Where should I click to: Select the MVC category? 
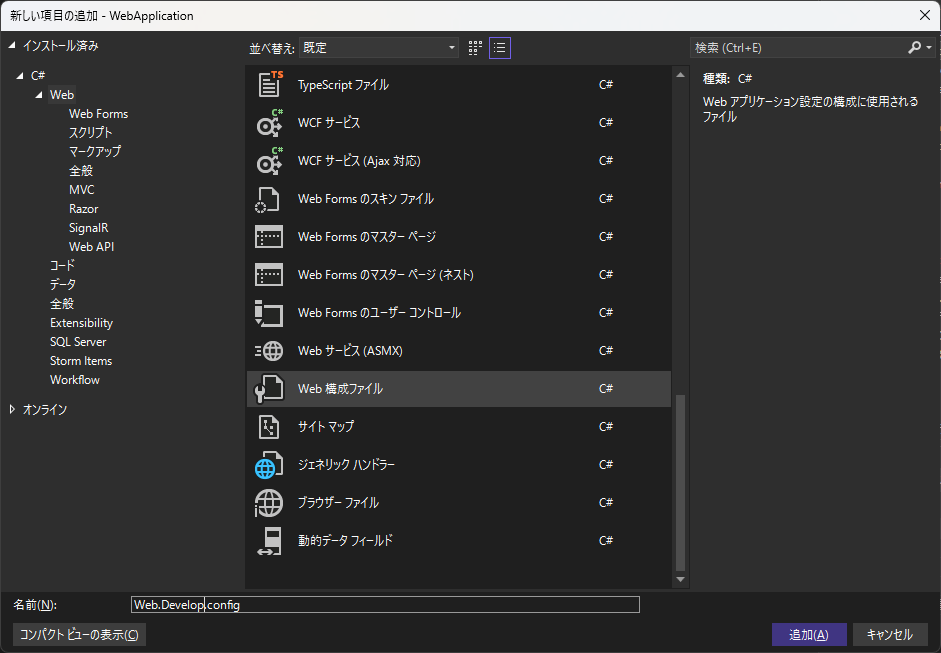[81, 189]
